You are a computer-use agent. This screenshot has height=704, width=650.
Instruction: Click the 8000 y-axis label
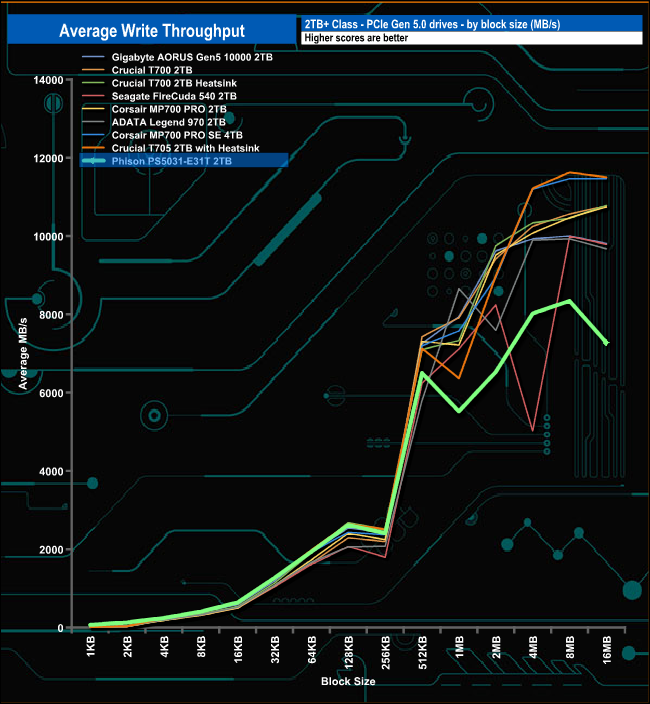pos(51,315)
